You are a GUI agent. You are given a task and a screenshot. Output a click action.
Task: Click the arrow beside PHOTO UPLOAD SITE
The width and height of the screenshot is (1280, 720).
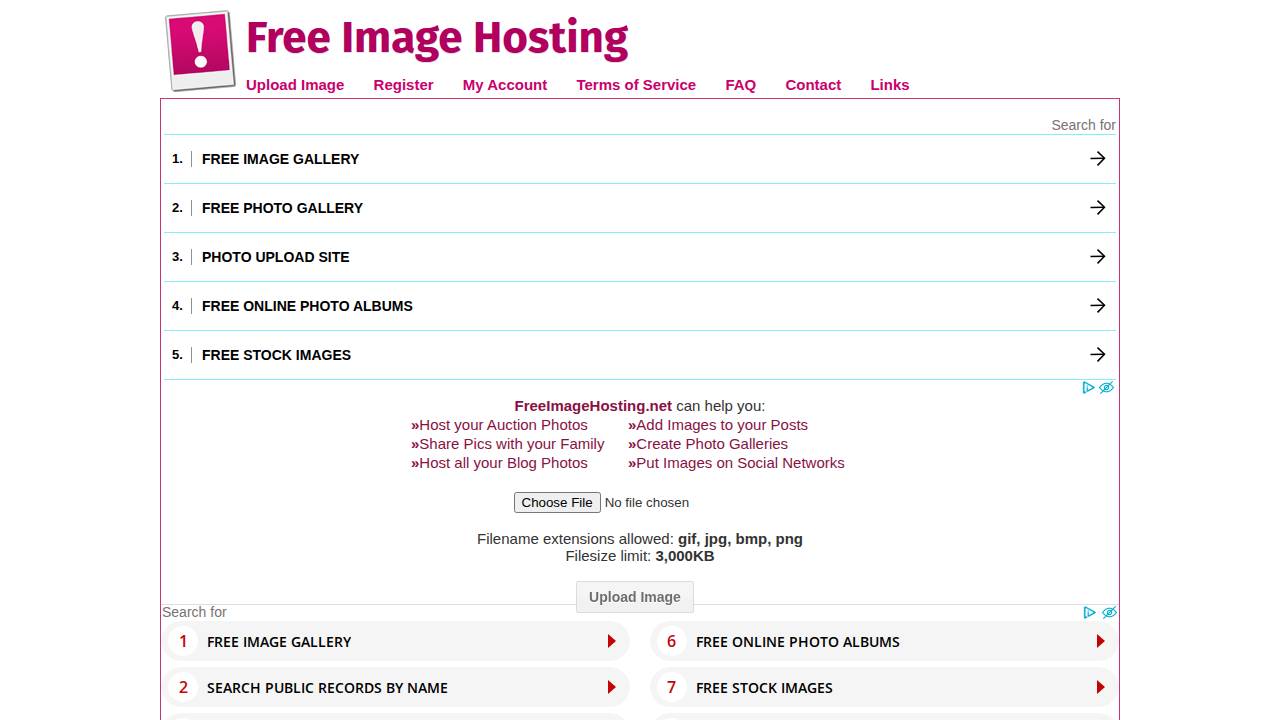[x=1097, y=256]
